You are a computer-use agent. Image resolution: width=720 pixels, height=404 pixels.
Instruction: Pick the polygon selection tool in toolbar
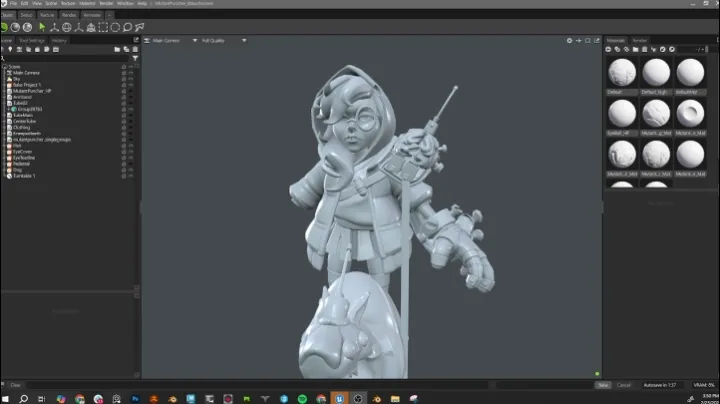140,27
